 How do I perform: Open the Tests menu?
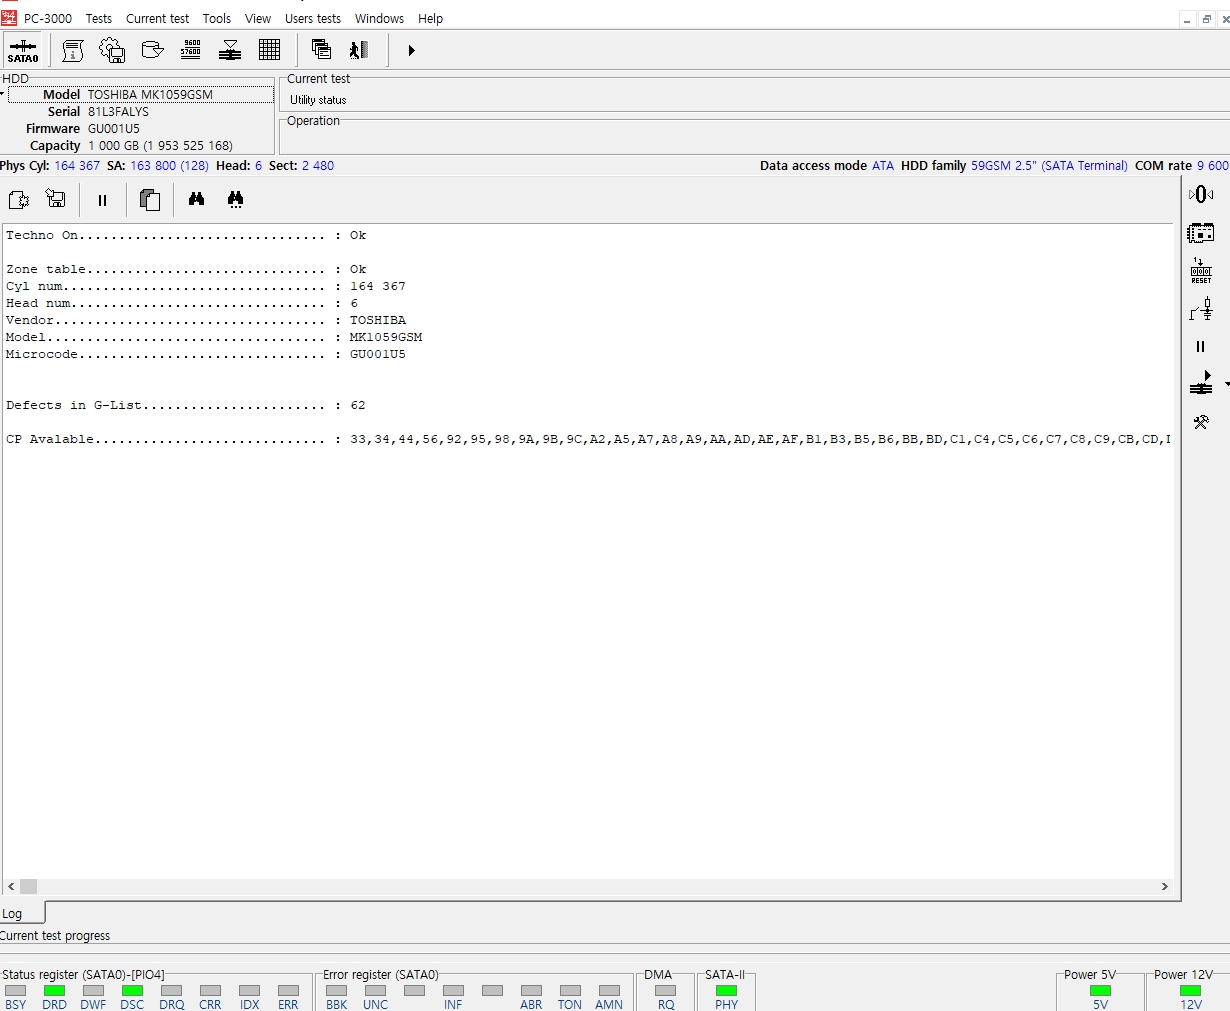pos(99,19)
